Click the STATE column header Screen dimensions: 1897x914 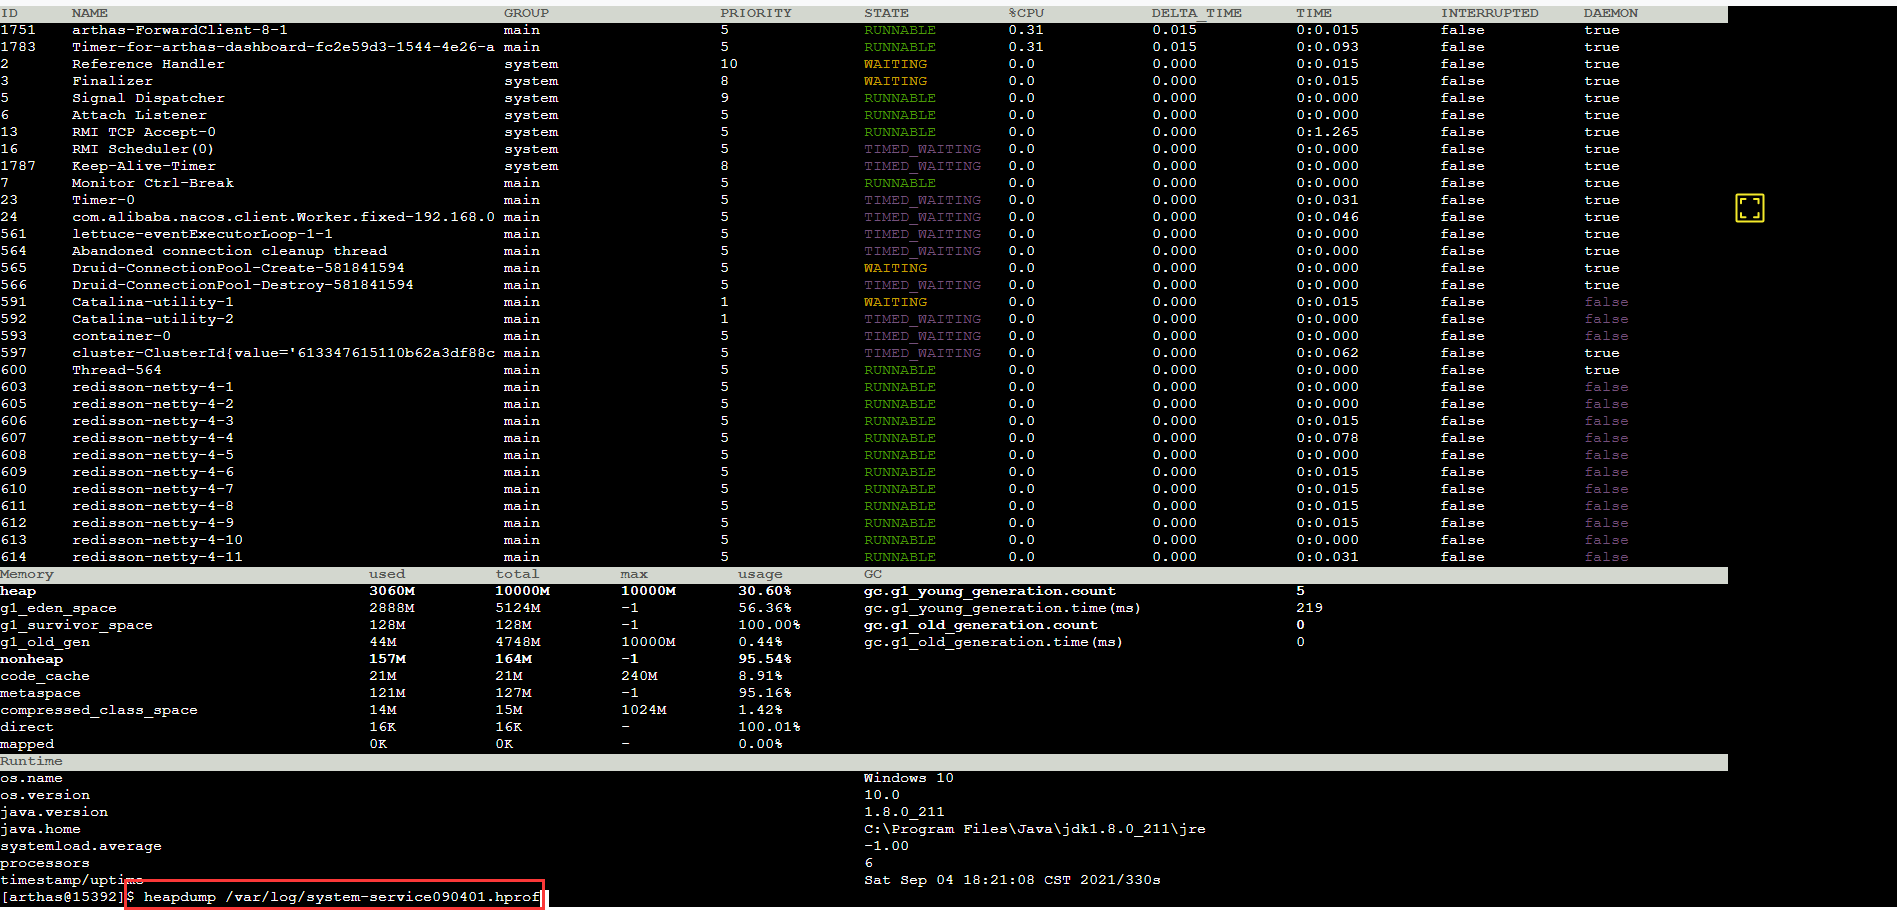coord(886,13)
